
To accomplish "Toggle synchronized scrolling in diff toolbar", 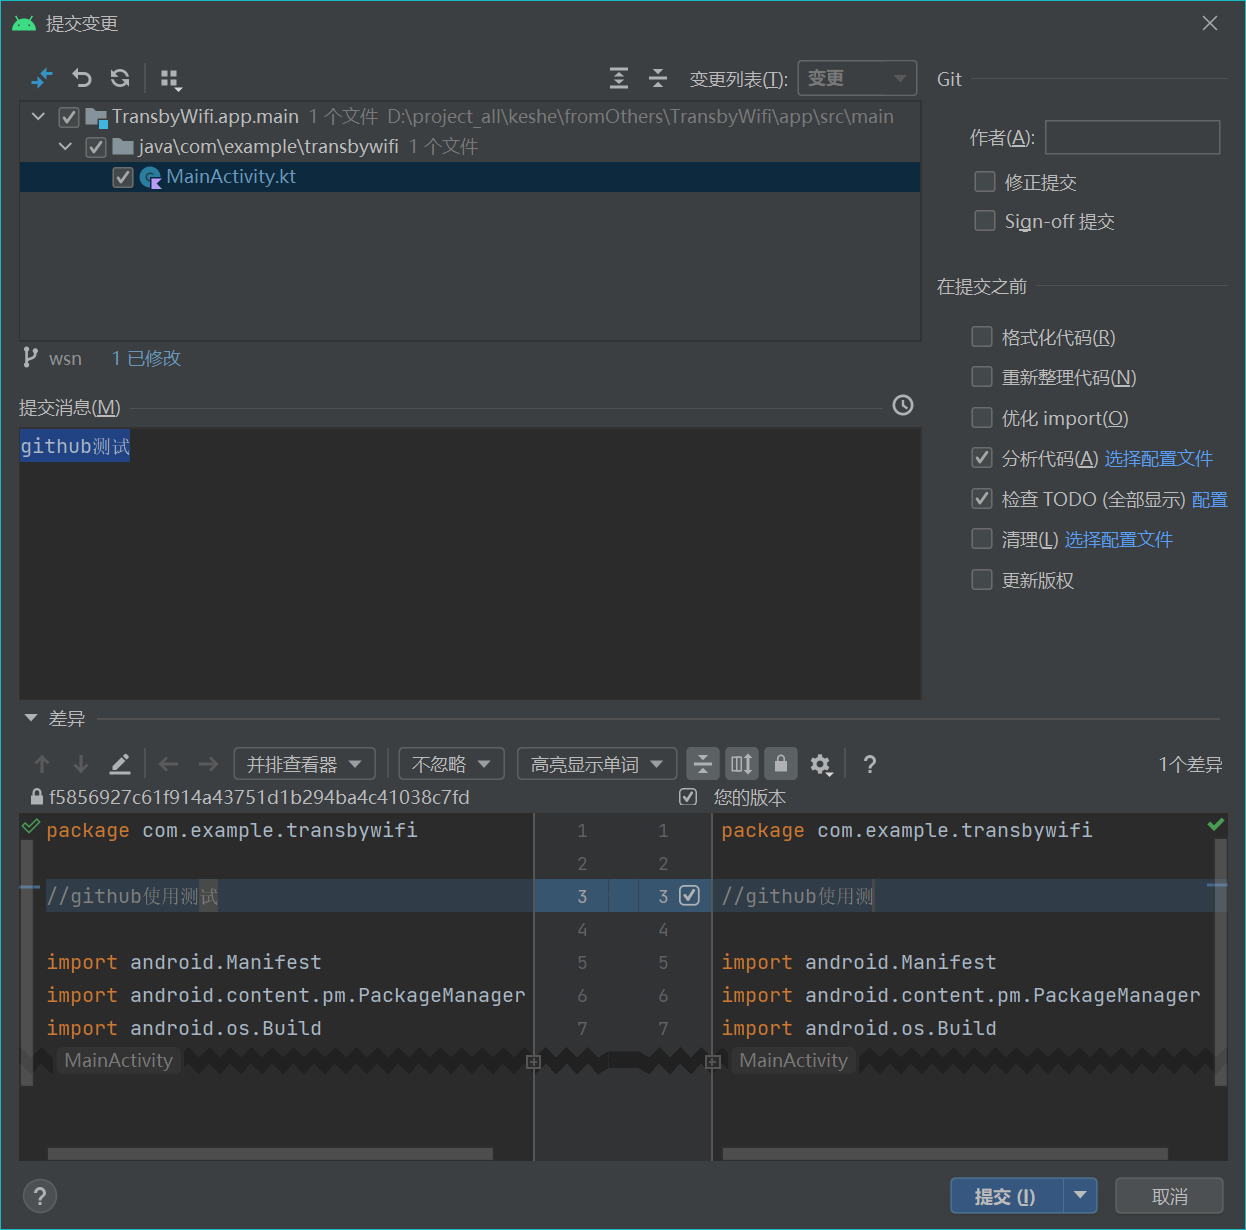I will 742,764.
